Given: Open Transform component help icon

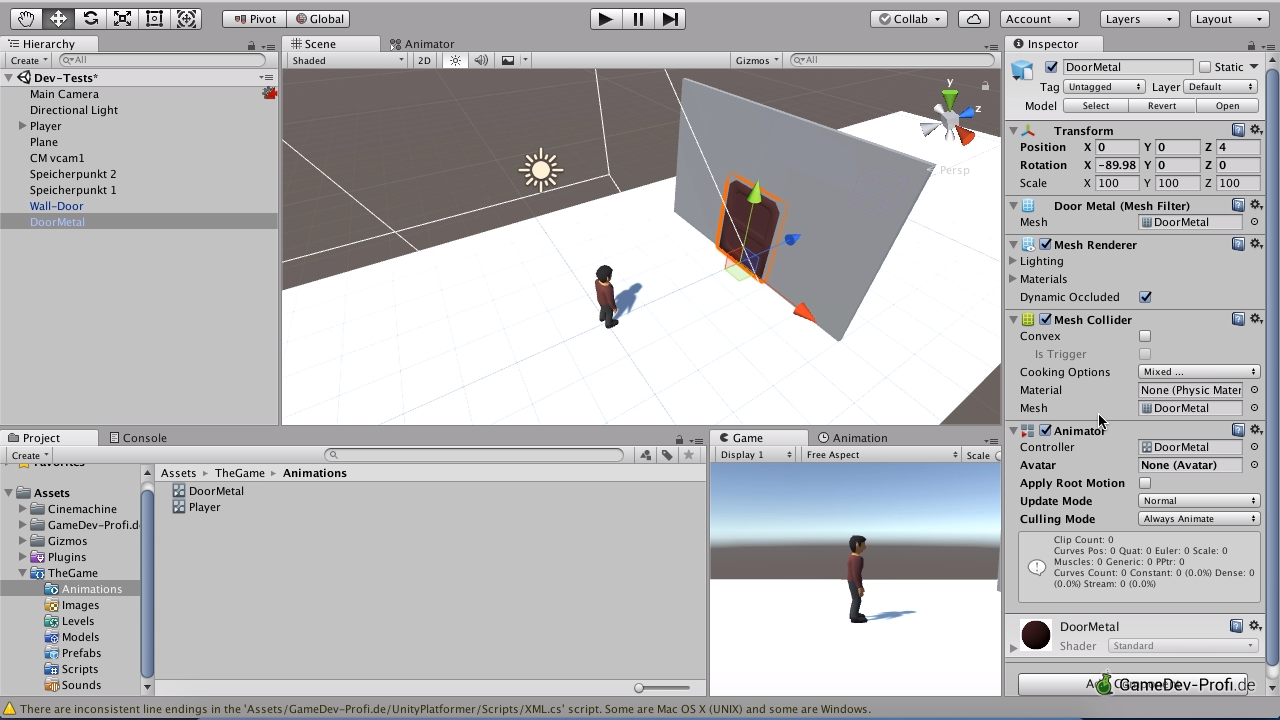Looking at the screenshot, I should coord(1238,130).
